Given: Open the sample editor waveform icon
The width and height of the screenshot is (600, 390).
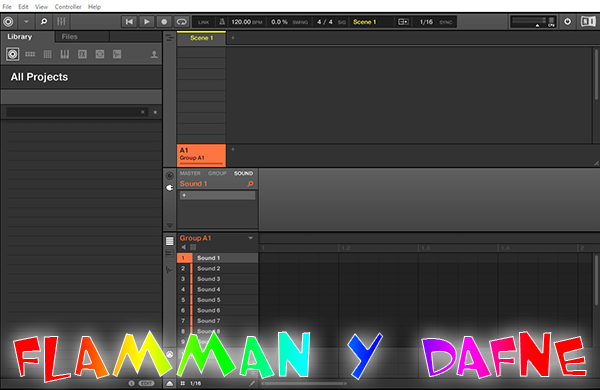Looking at the screenshot, I should point(170,269).
